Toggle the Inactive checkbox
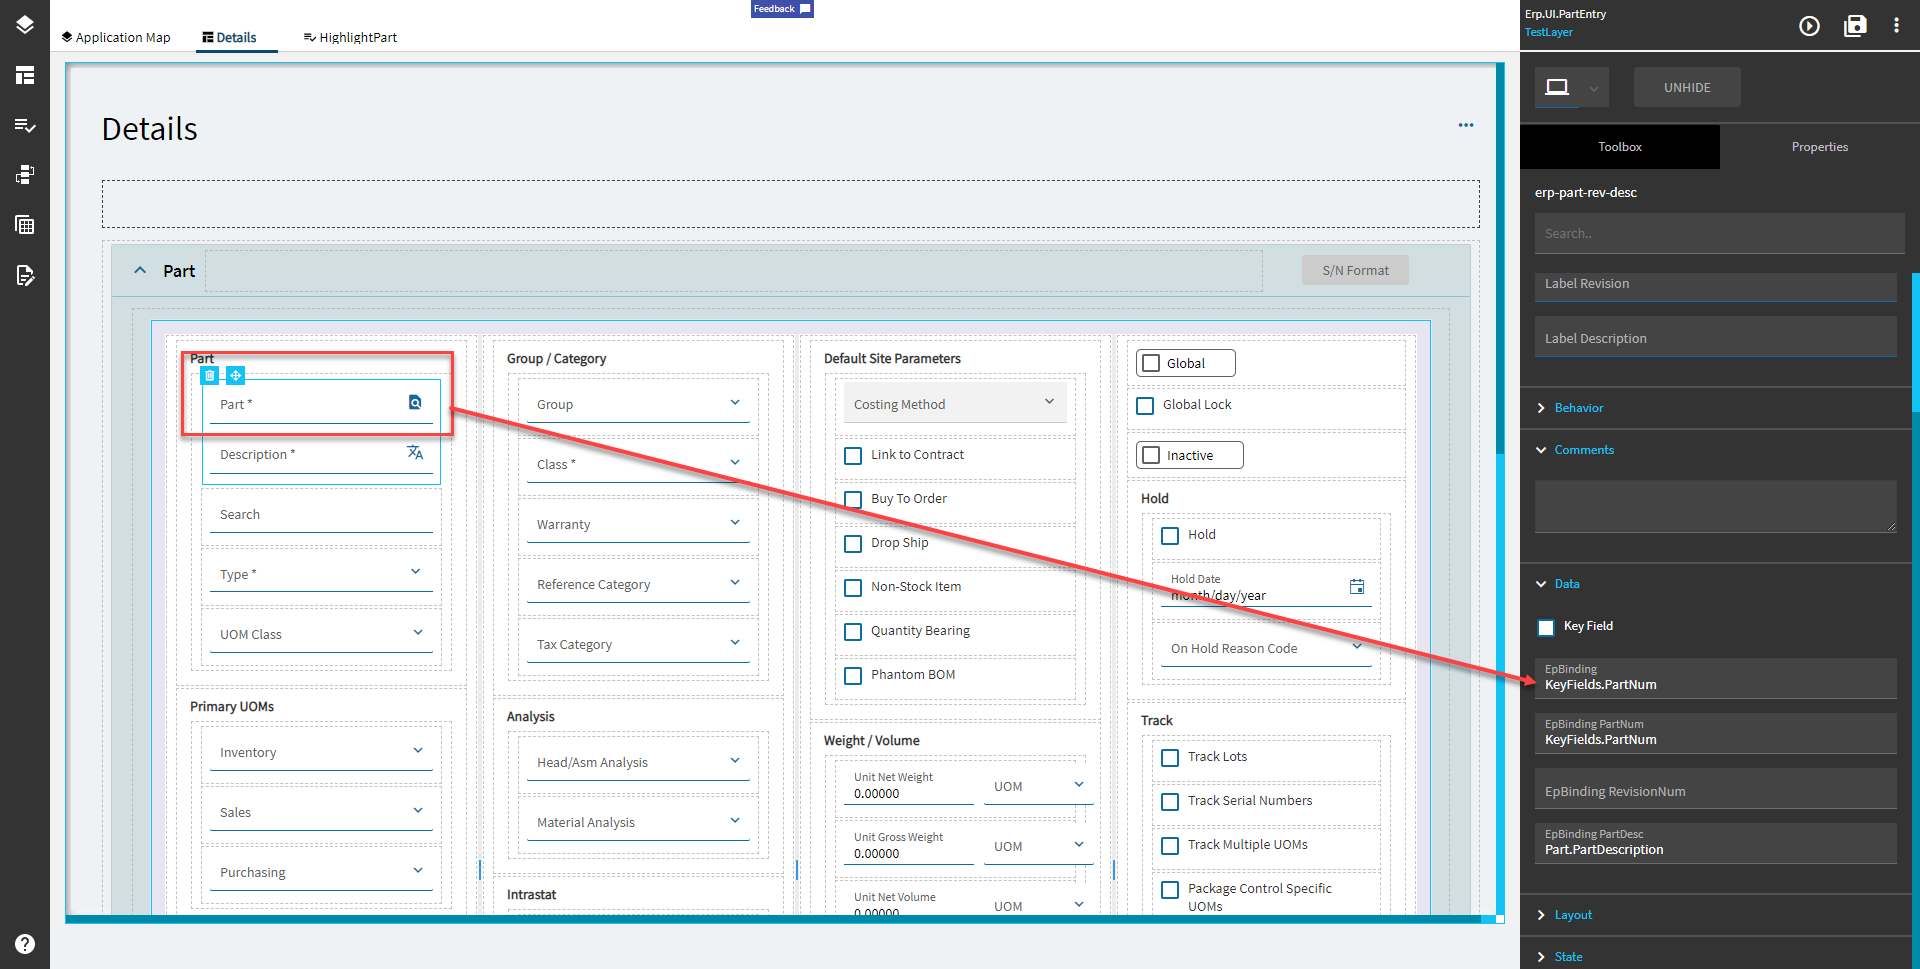 [x=1152, y=455]
